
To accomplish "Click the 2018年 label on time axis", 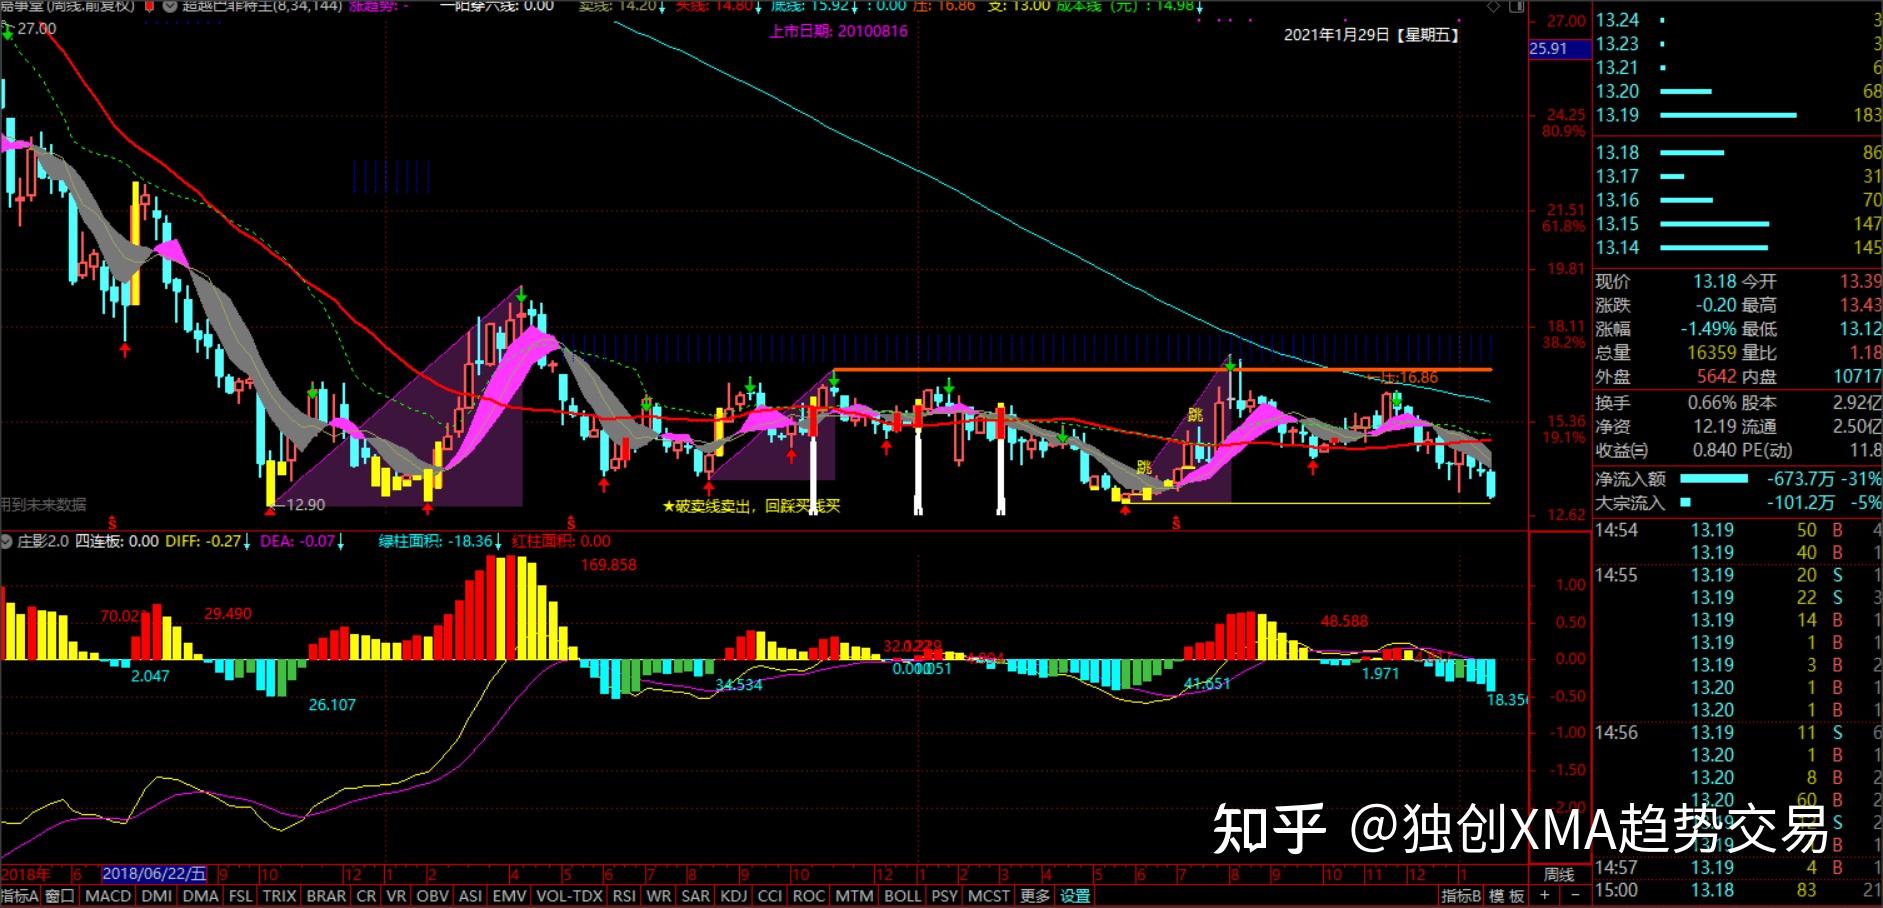I will [x=26, y=875].
